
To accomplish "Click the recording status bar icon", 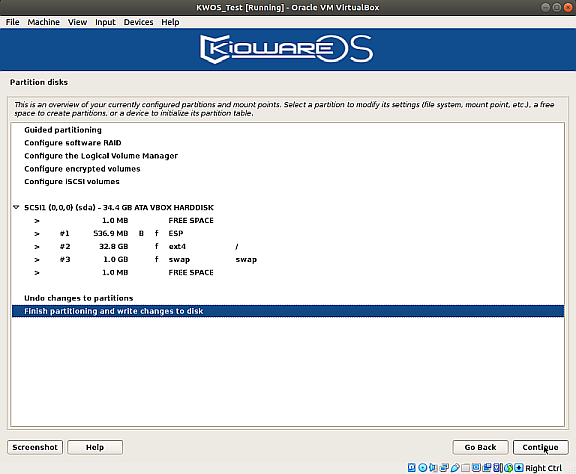I will point(487,468).
